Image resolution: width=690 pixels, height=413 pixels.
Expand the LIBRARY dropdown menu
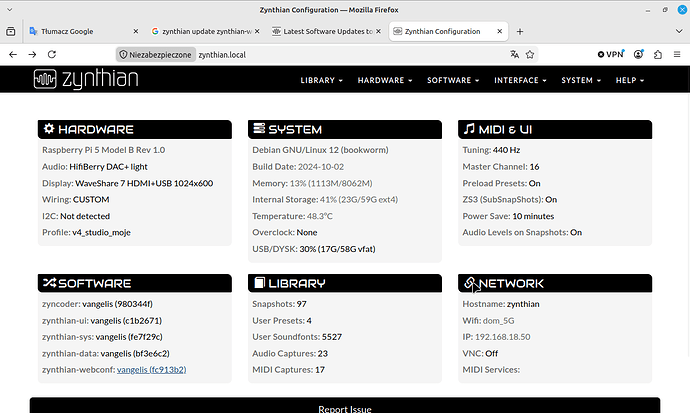[x=321, y=80]
